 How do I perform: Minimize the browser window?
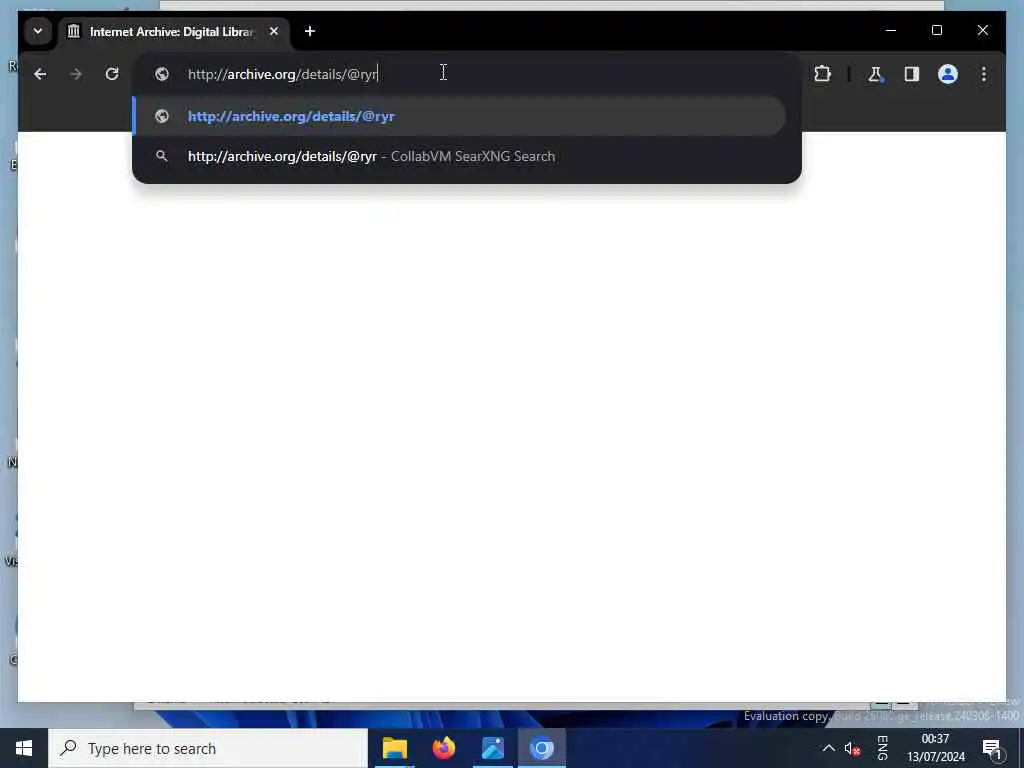(891, 30)
